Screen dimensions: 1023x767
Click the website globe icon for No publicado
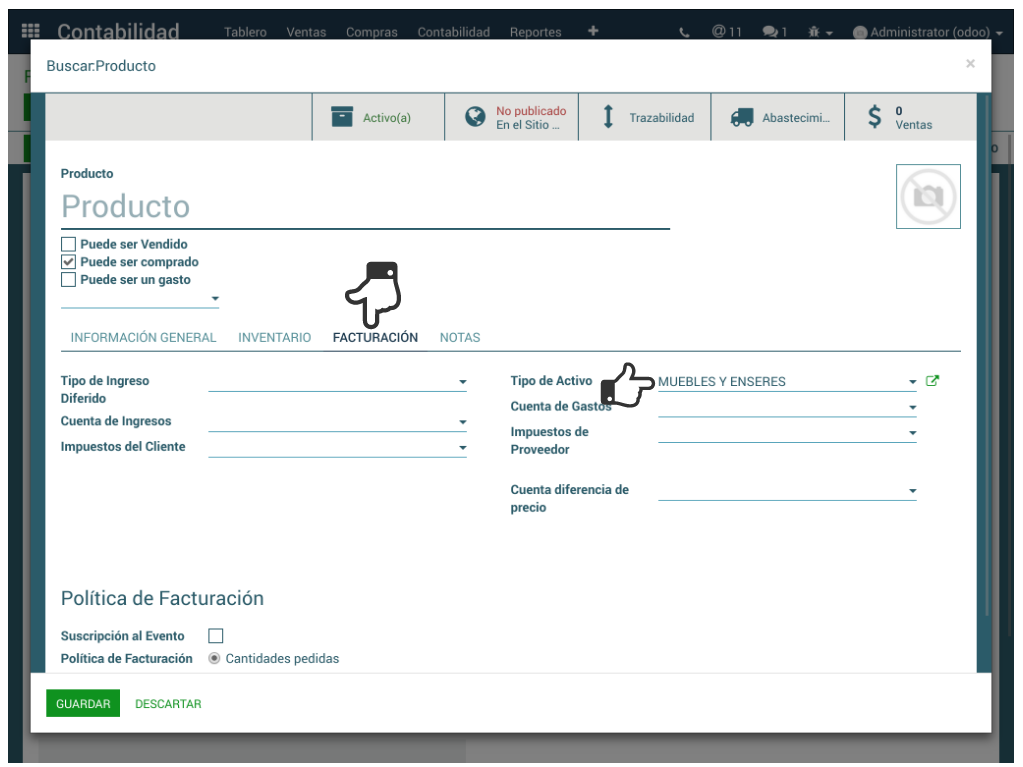coord(475,117)
